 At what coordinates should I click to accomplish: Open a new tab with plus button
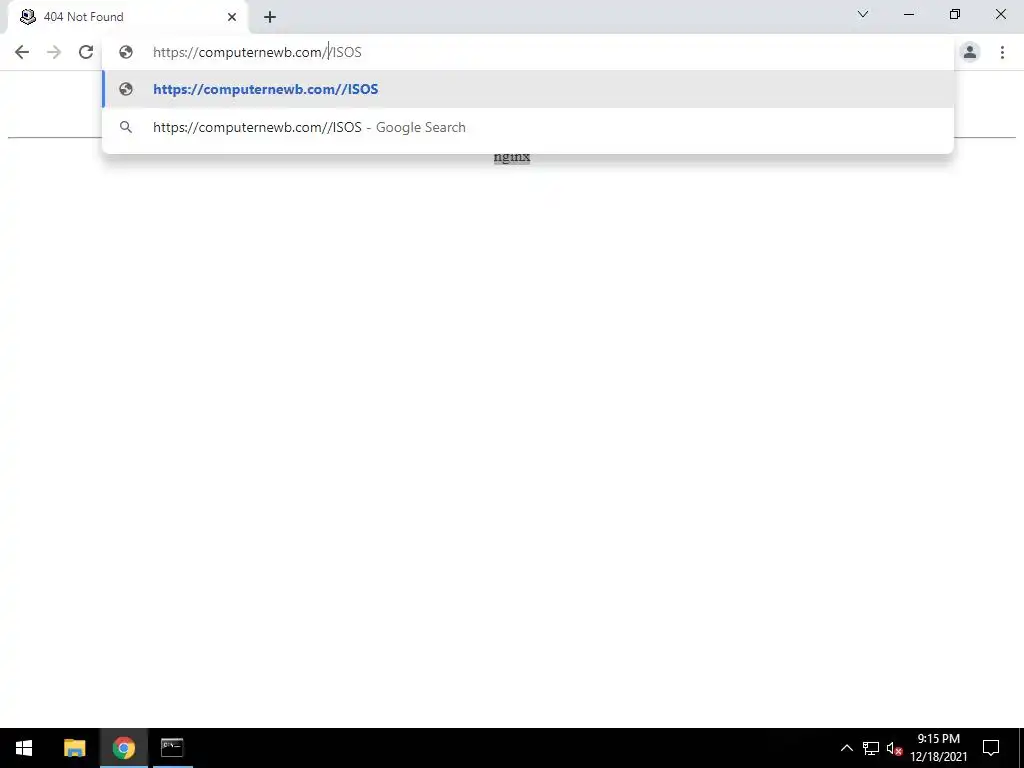coord(270,18)
